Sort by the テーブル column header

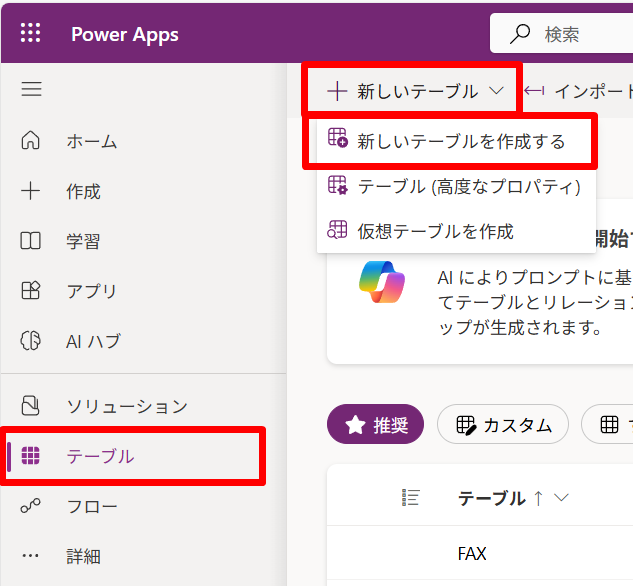(x=492, y=498)
